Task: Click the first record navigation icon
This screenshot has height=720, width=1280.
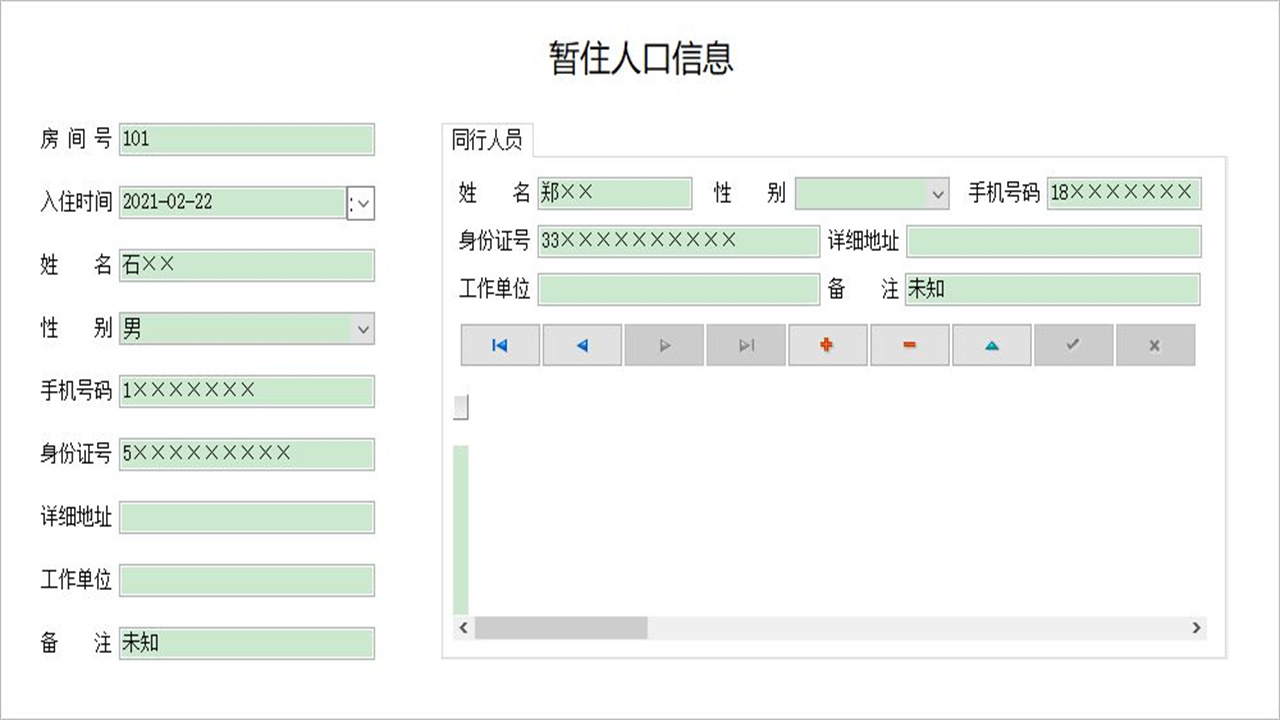Action: pyautogui.click(x=499, y=345)
